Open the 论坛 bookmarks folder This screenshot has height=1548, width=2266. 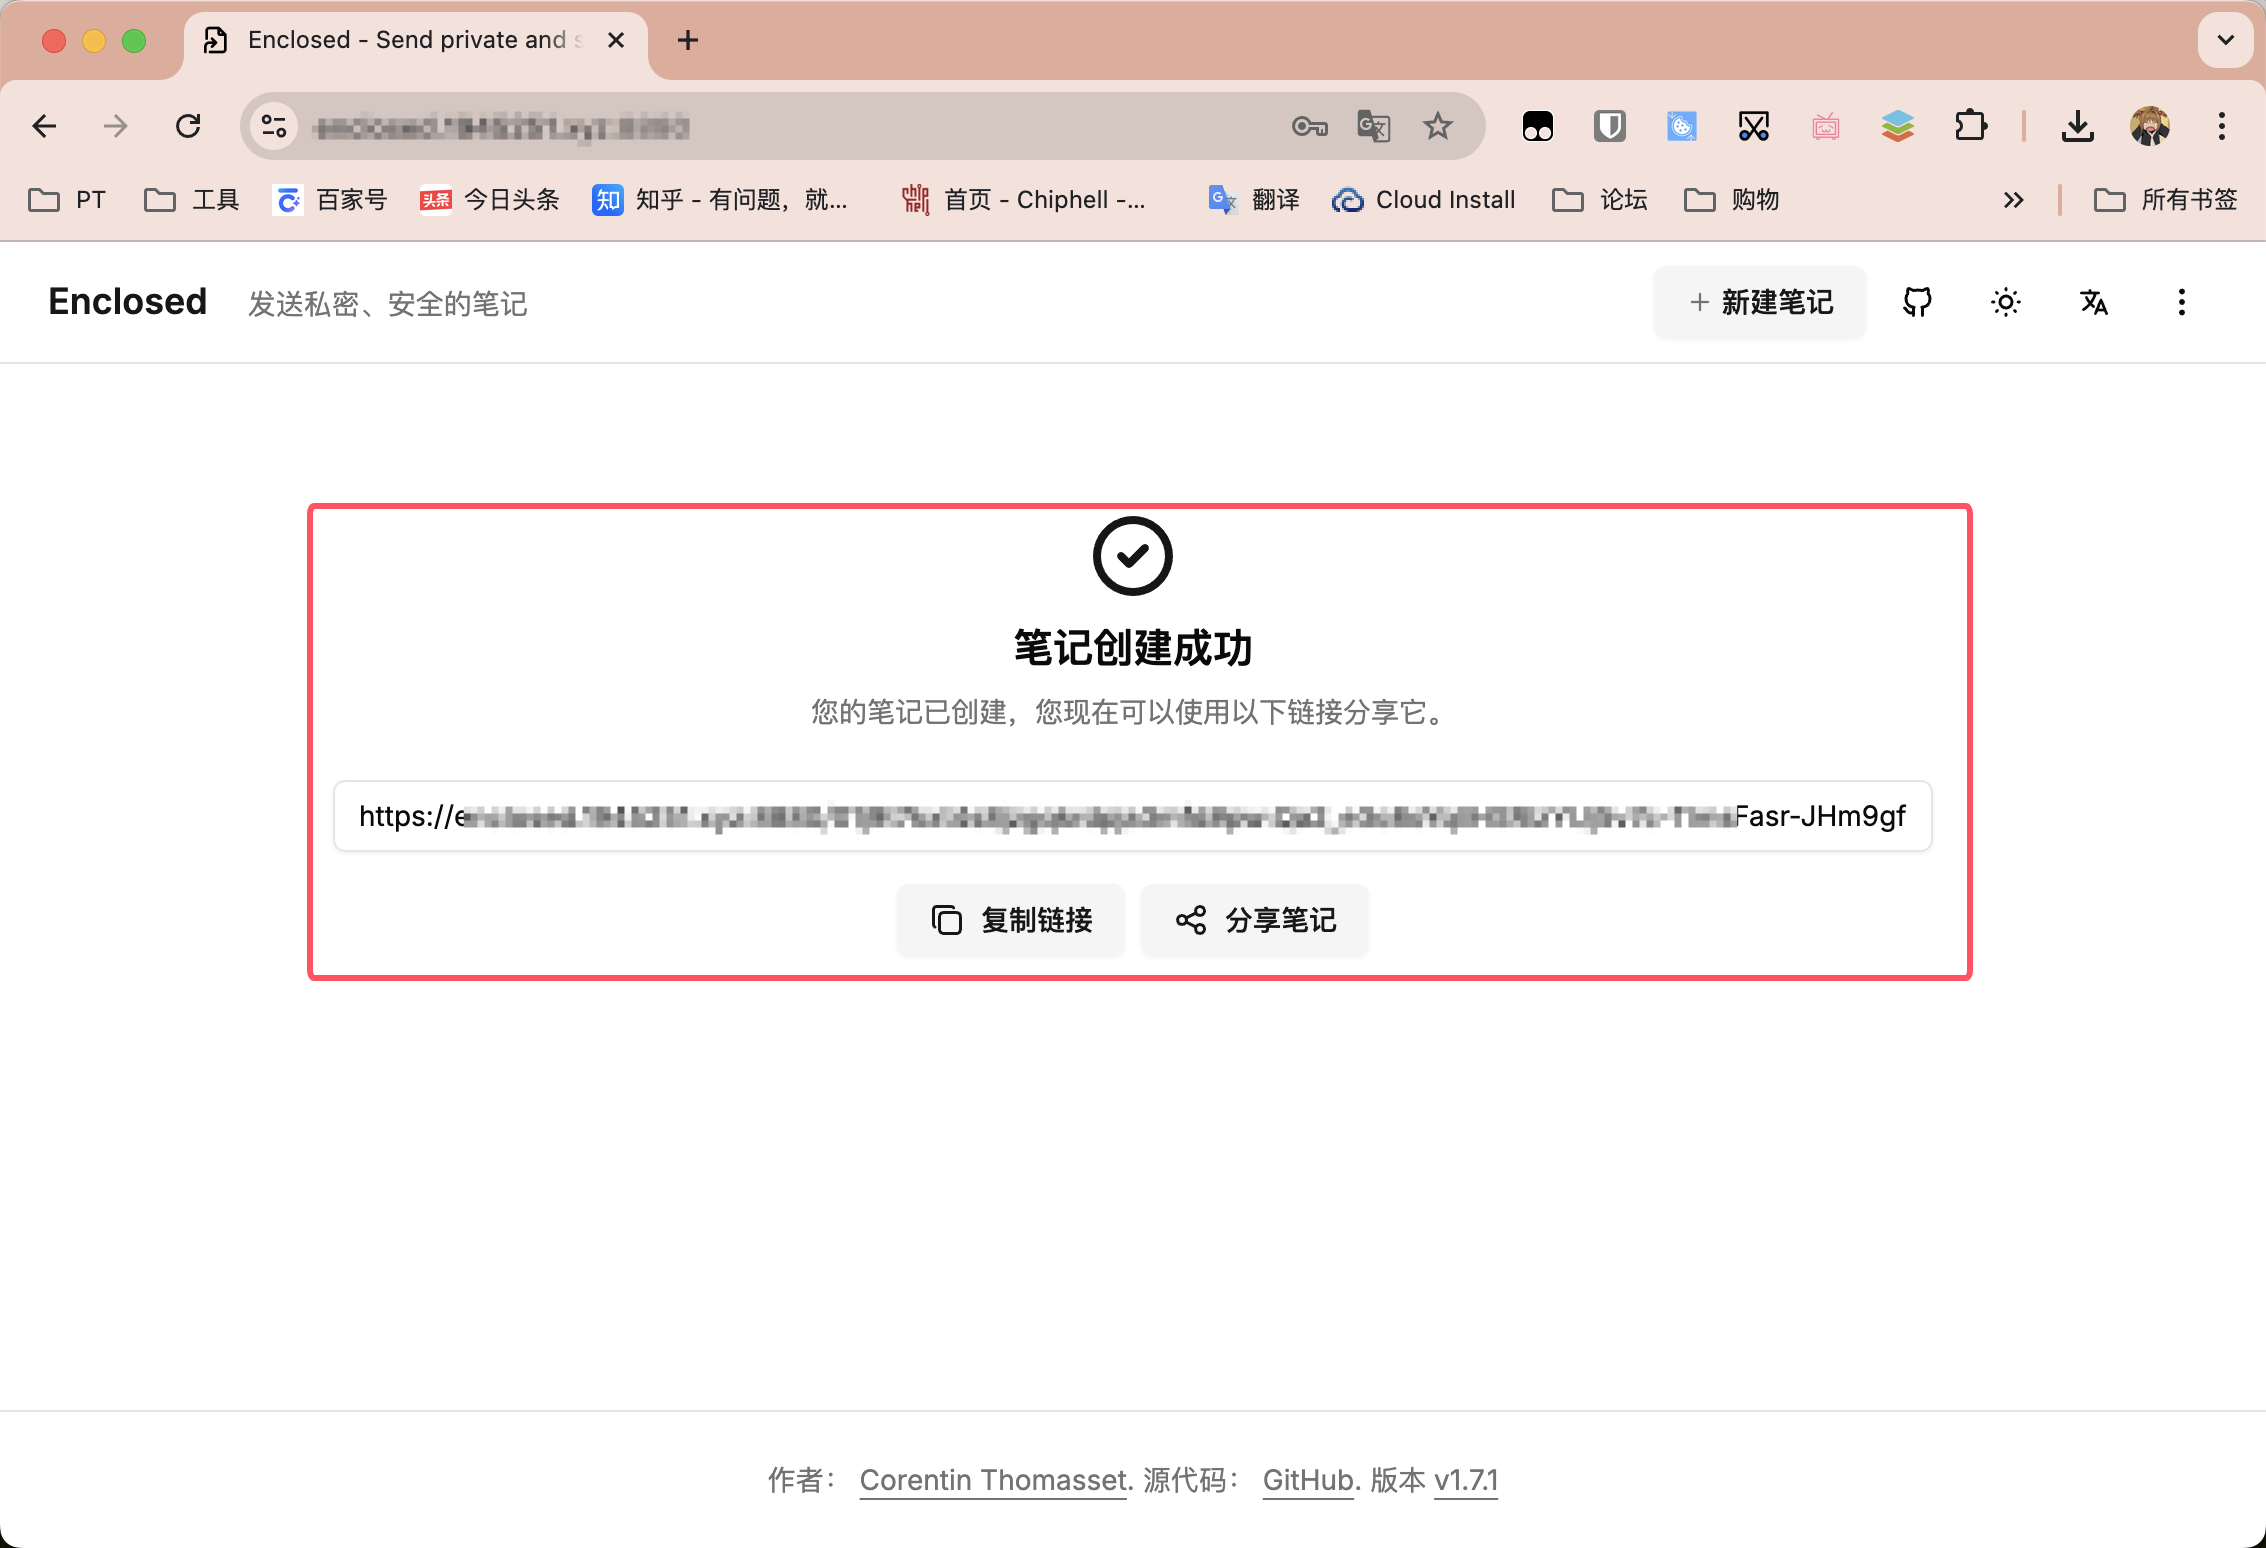[x=1600, y=200]
